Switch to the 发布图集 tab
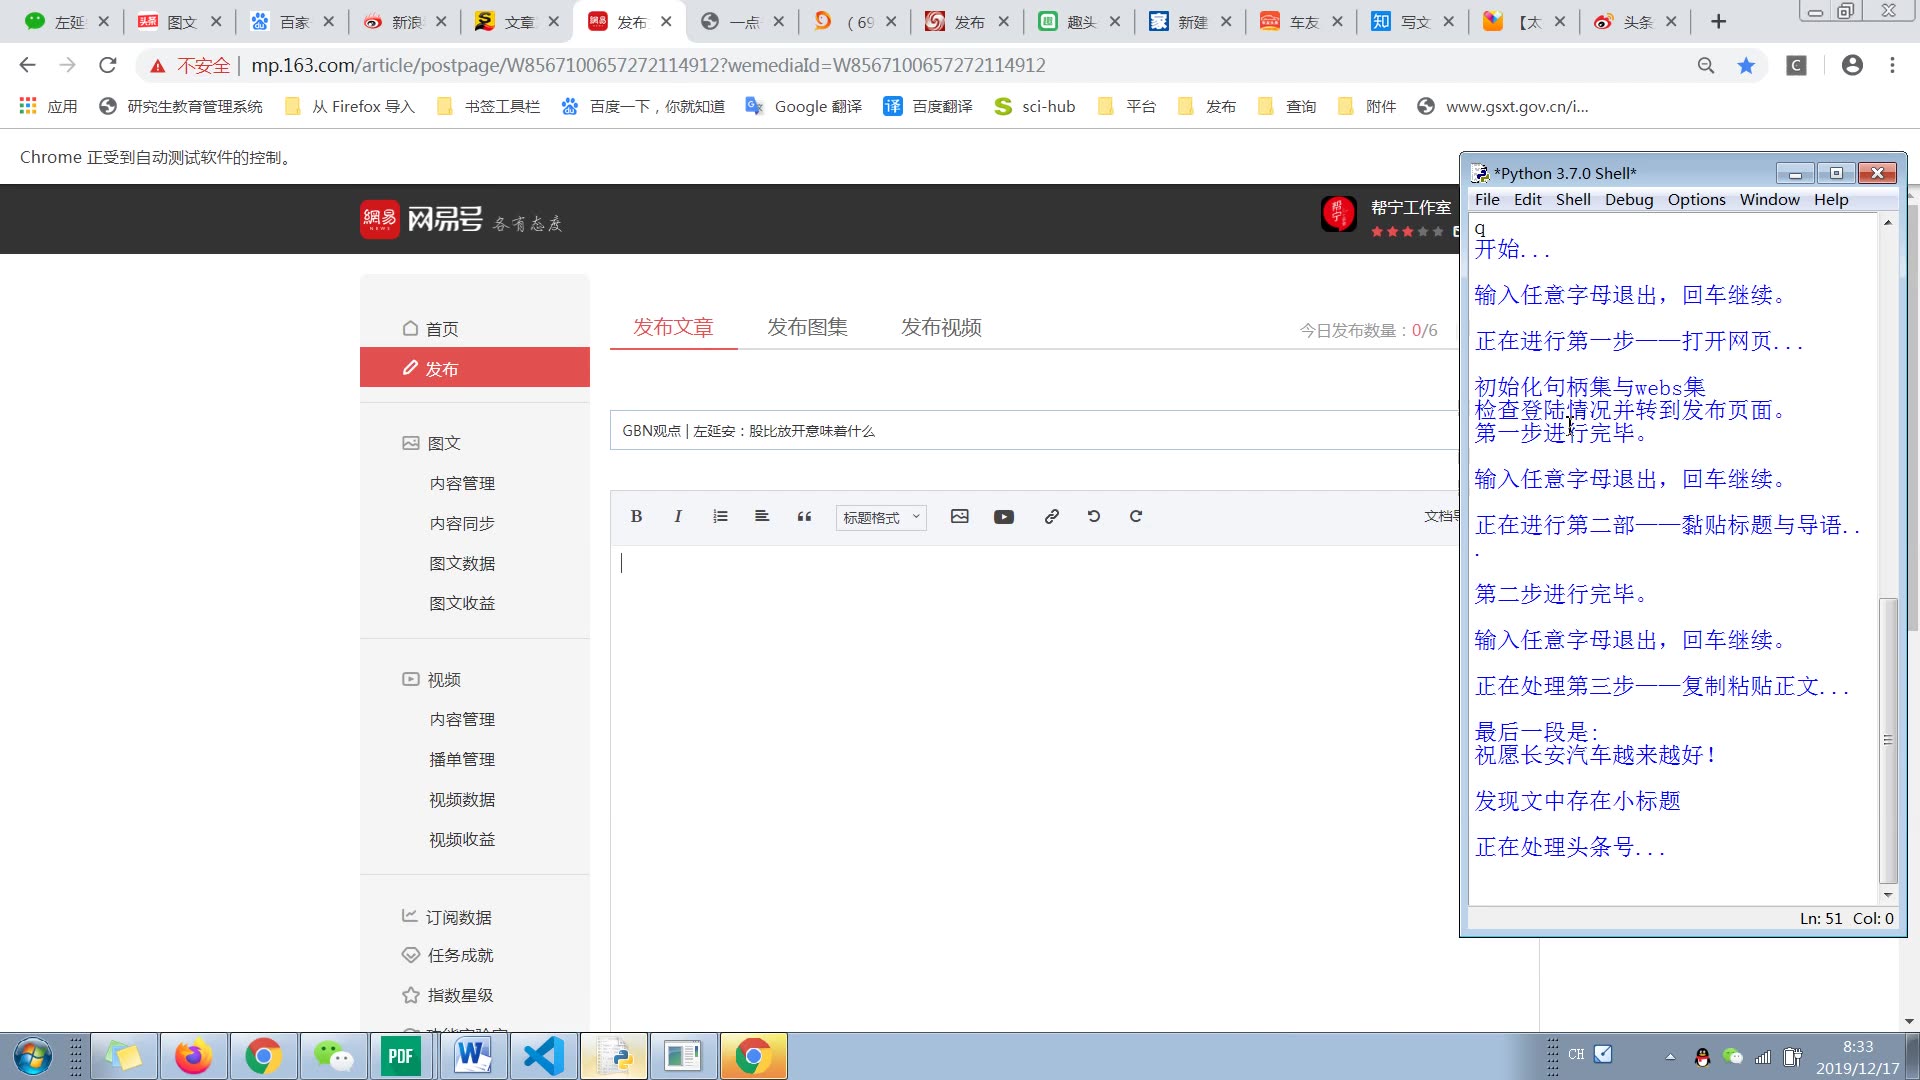 click(807, 327)
